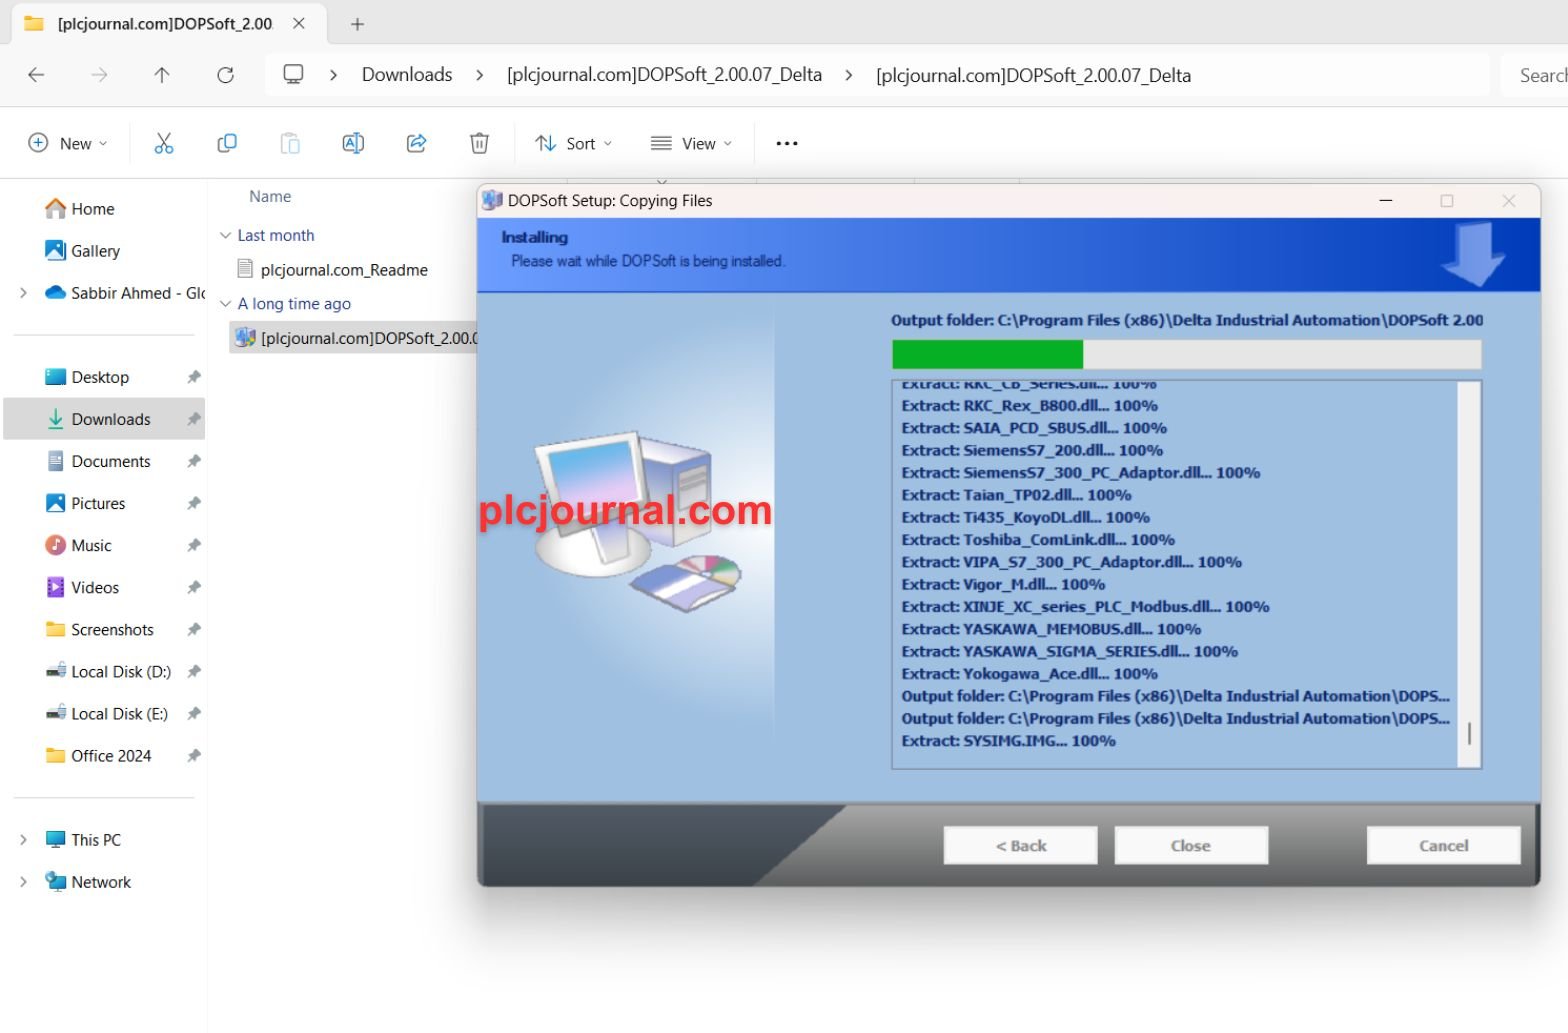Refresh the current folder view
The width and height of the screenshot is (1568, 1033).
225,75
